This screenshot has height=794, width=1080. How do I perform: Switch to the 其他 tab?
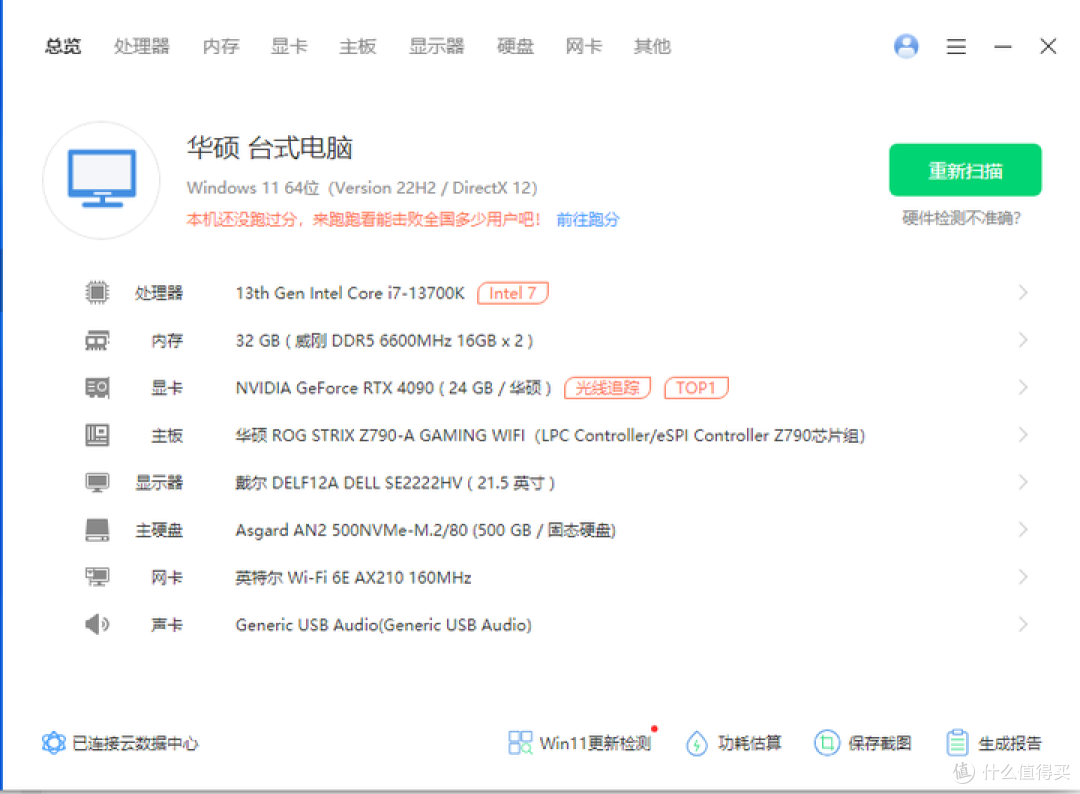[x=652, y=46]
